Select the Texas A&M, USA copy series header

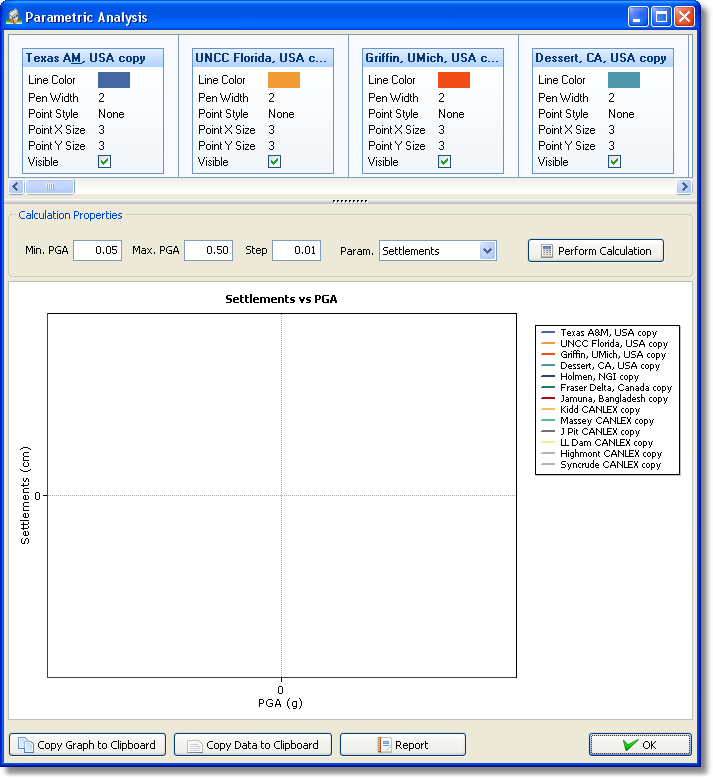pyautogui.click(x=93, y=58)
